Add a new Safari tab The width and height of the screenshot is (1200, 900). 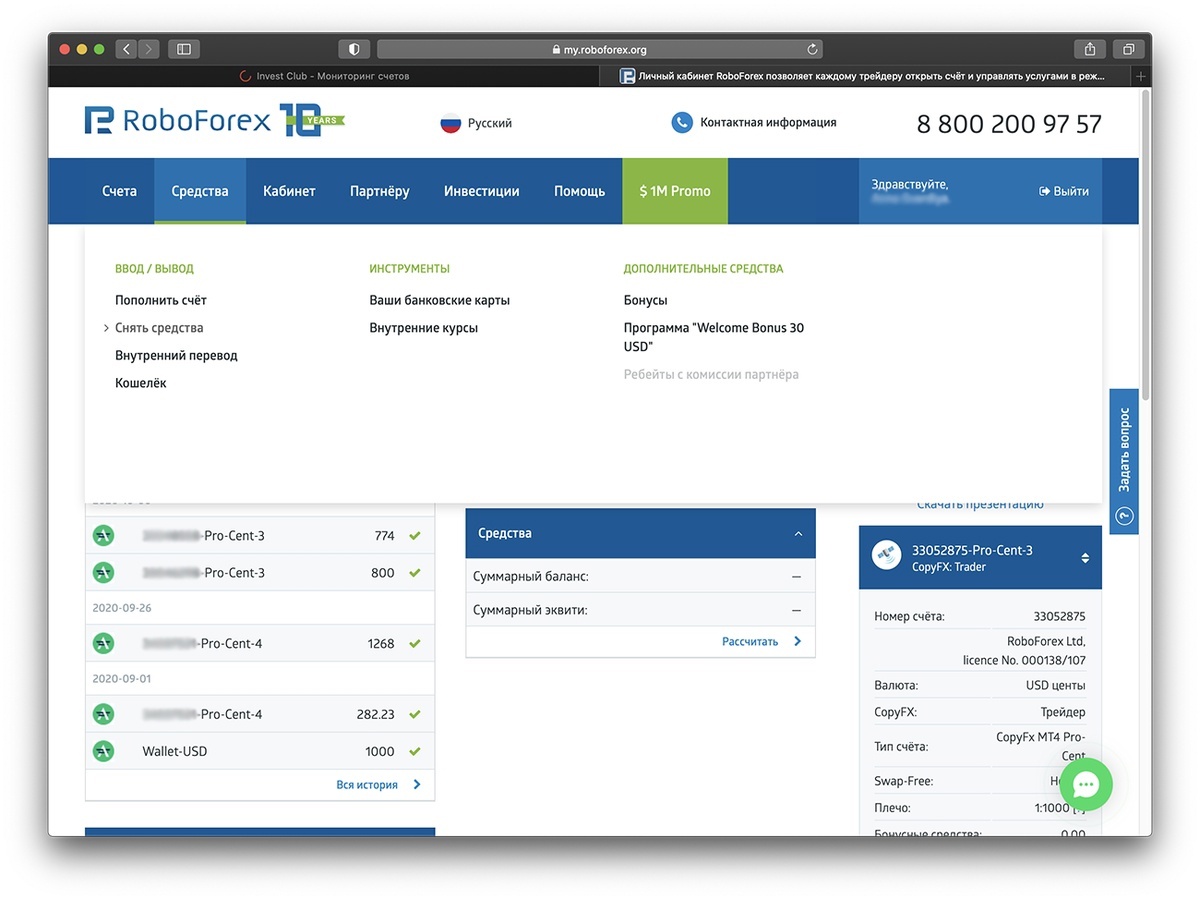tap(1141, 76)
